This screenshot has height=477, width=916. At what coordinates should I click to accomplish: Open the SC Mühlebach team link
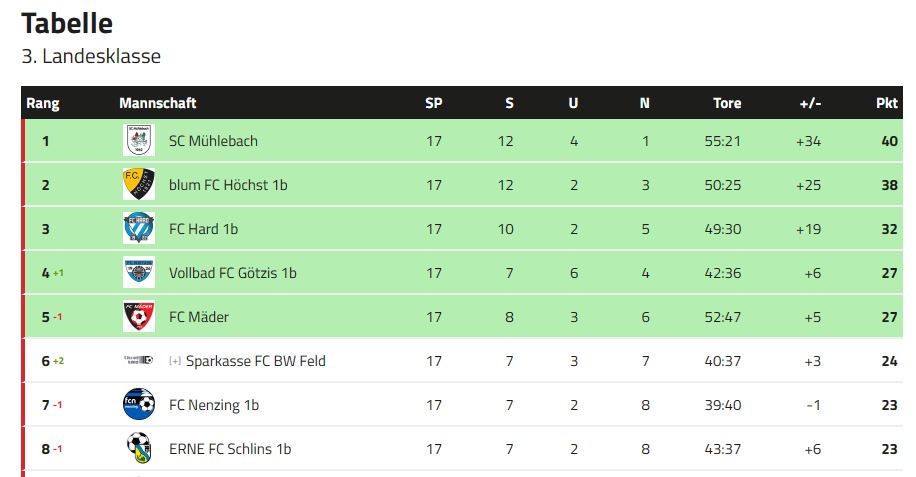[213, 141]
